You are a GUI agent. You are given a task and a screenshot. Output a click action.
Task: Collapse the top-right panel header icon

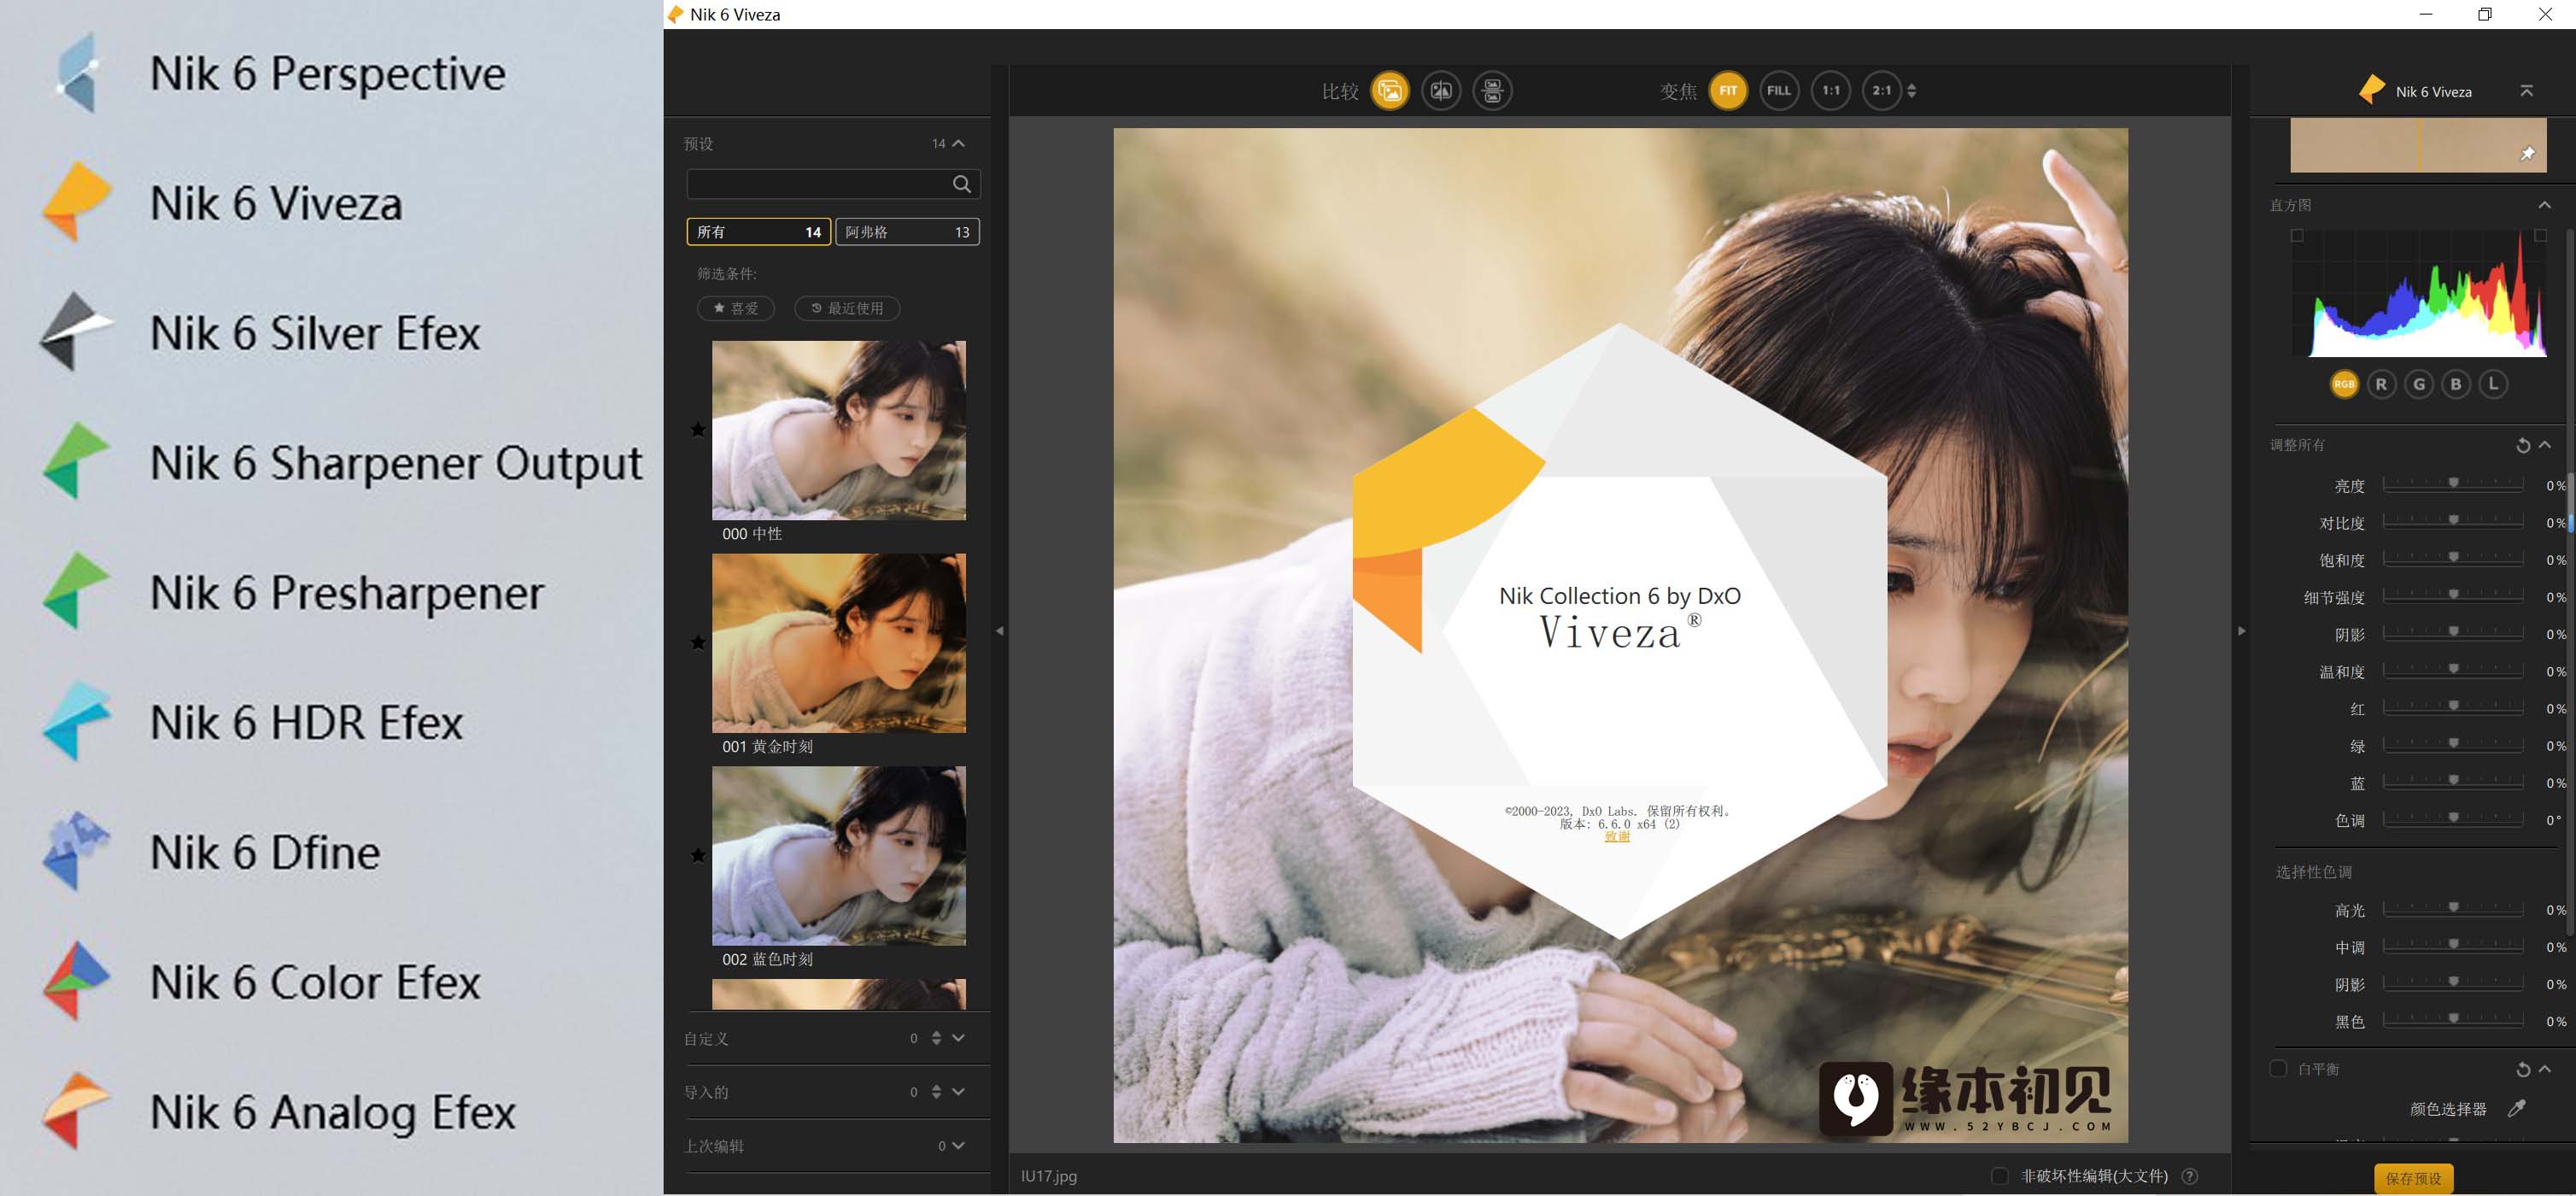click(2526, 91)
